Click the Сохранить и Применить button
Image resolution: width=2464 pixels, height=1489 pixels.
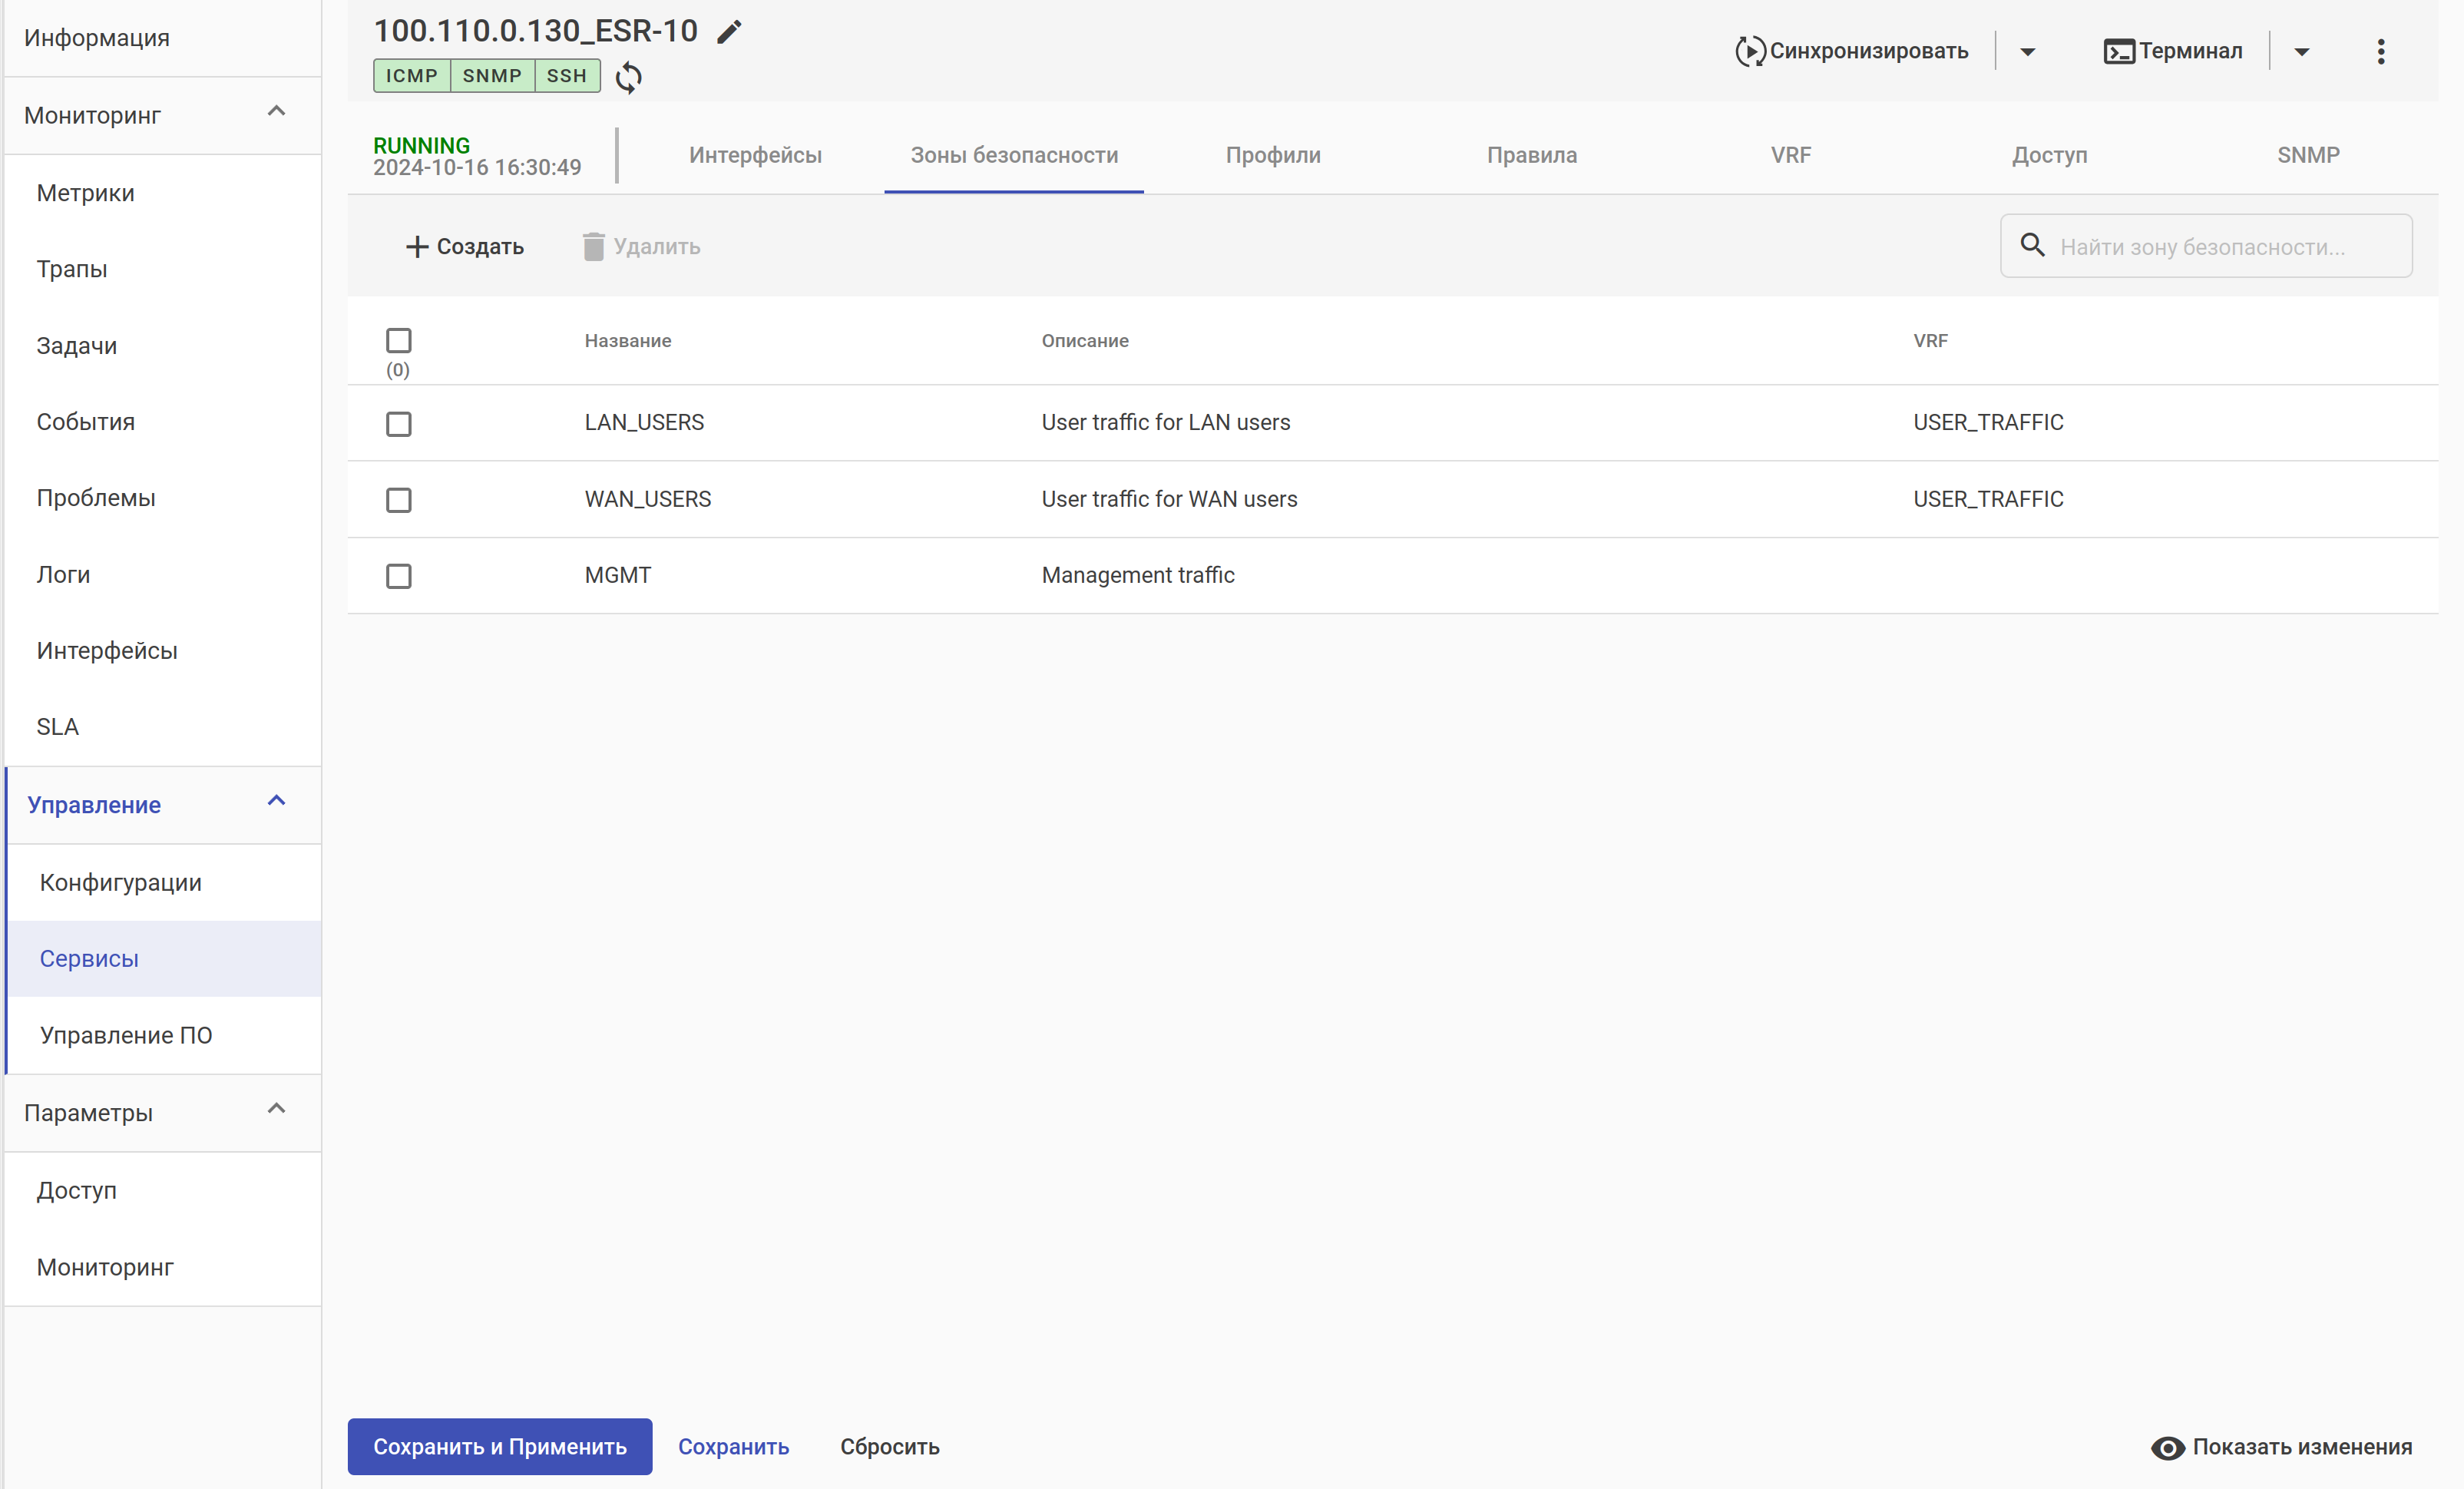(x=499, y=1446)
